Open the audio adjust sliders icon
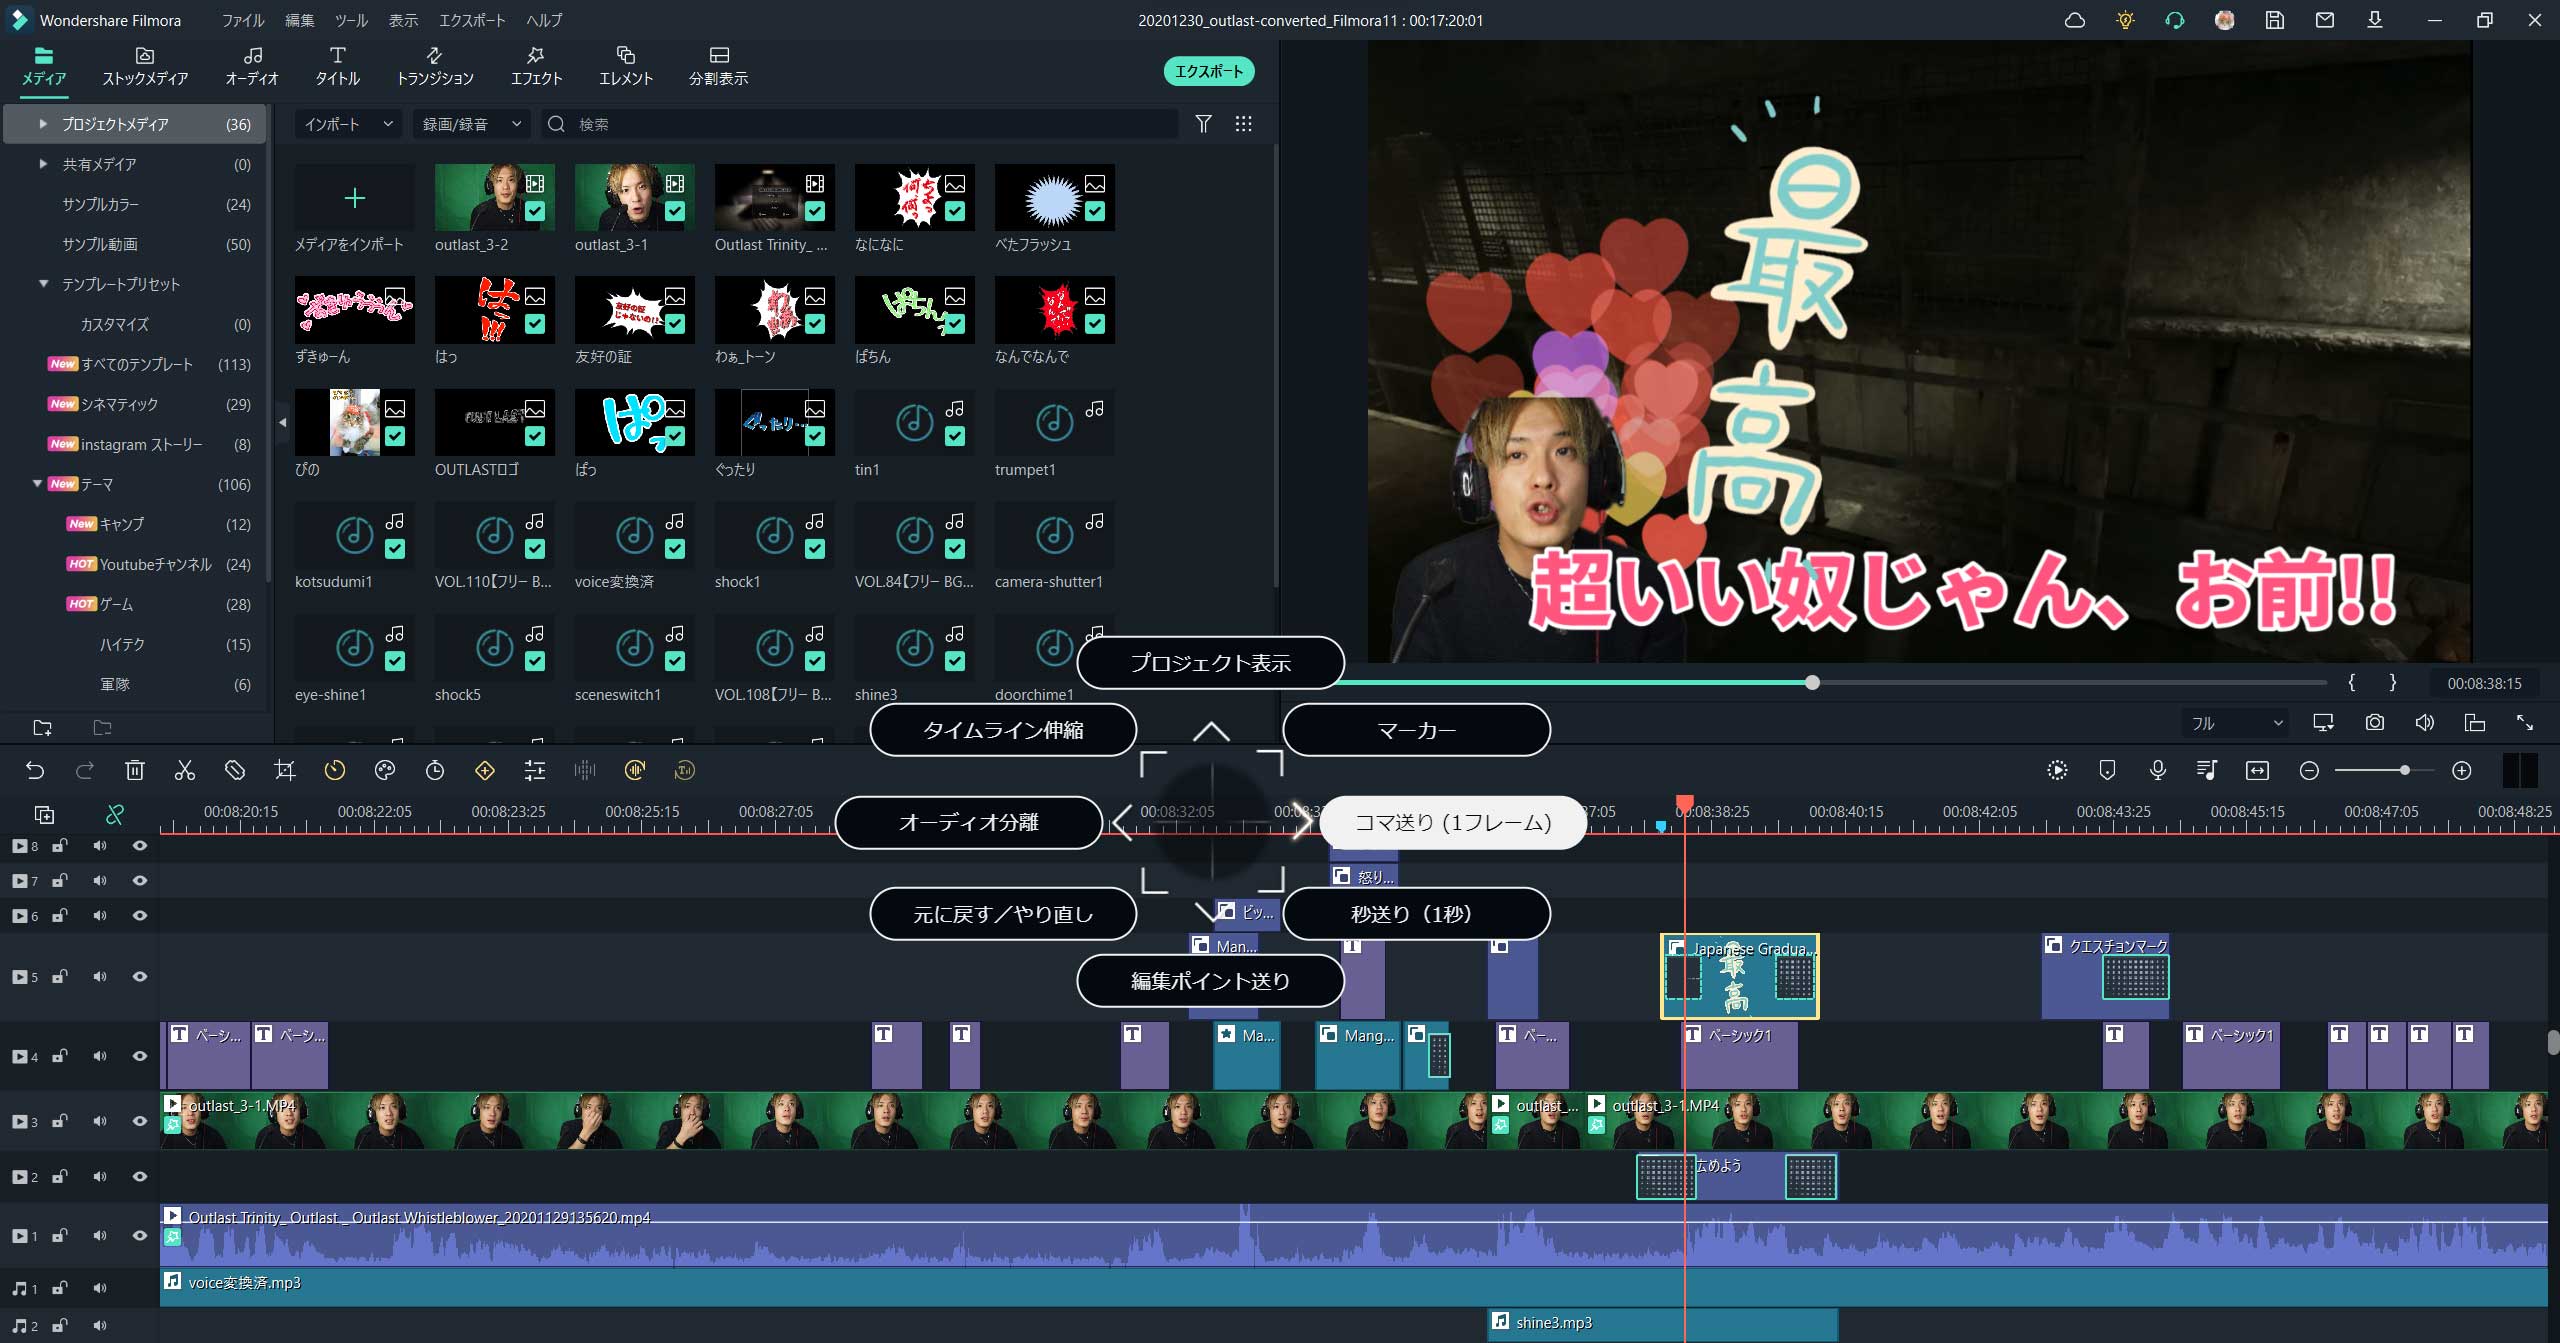2560x1343 pixels. click(535, 770)
